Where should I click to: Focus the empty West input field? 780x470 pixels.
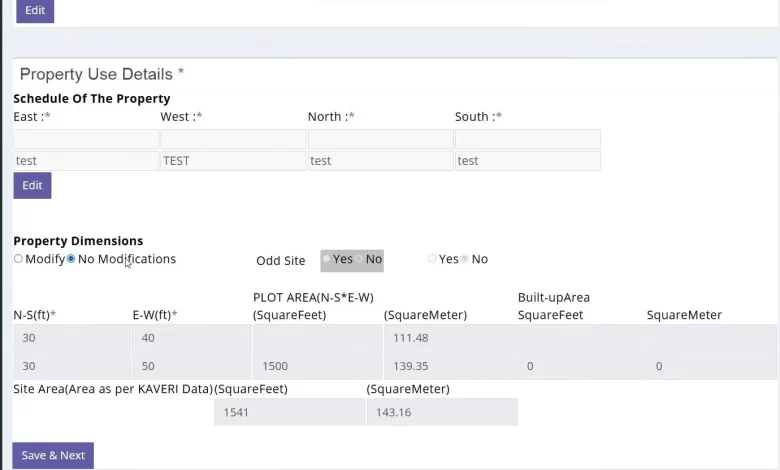233,139
